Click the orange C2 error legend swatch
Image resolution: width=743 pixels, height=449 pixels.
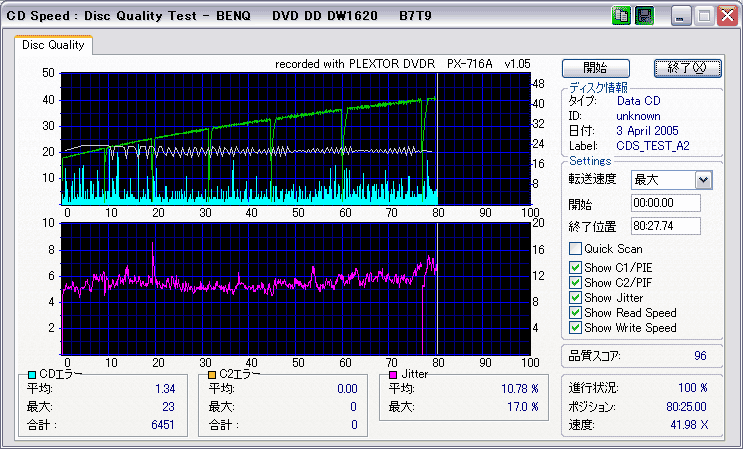(212, 375)
